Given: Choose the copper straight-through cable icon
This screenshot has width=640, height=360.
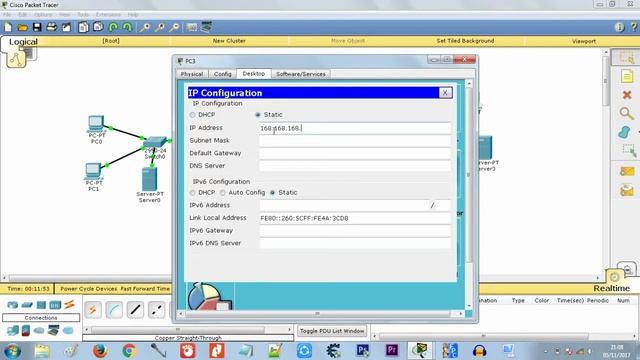Looking at the screenshot, I should (136, 310).
